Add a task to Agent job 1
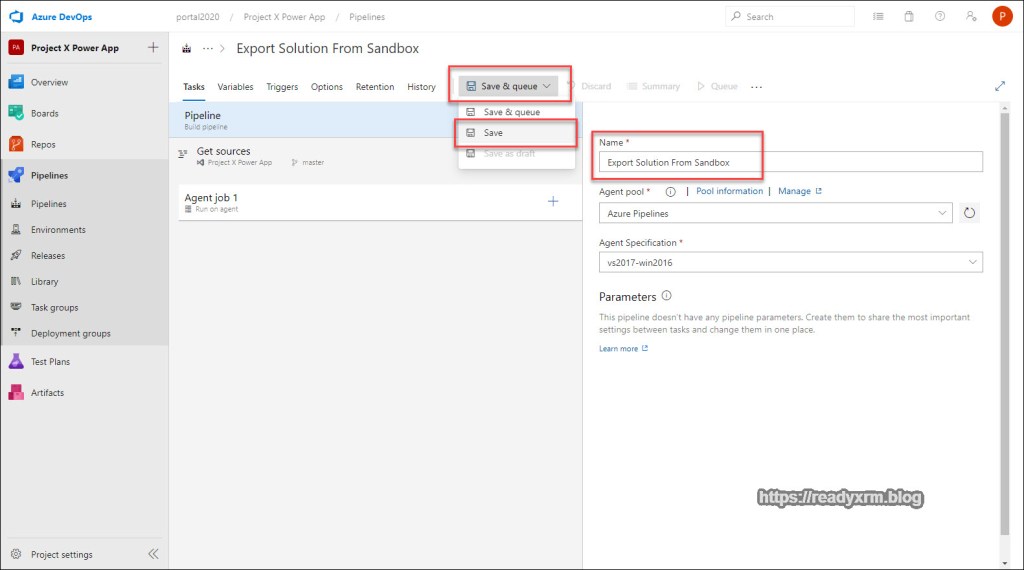This screenshot has width=1024, height=570. 553,202
